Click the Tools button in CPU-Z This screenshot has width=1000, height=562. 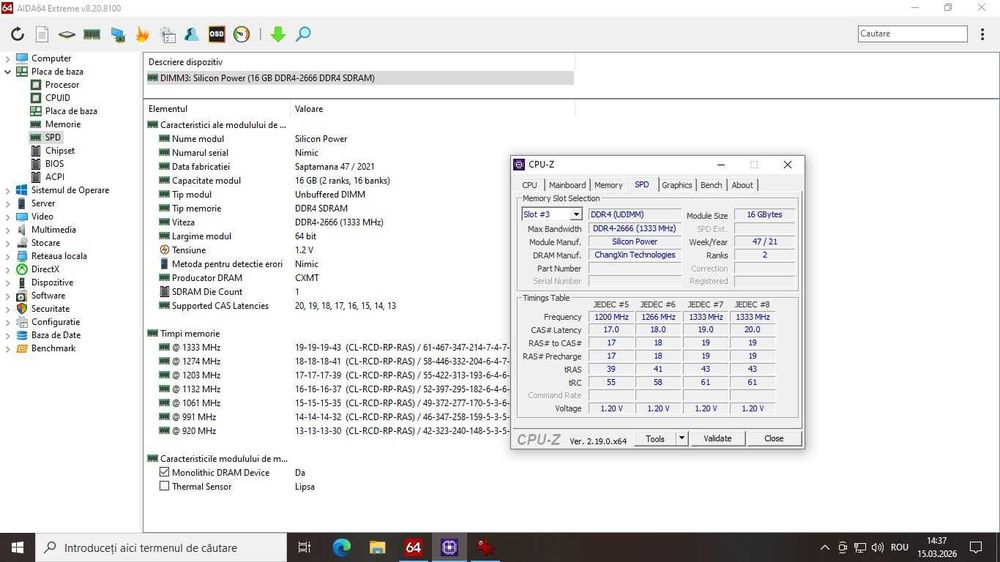[655, 438]
